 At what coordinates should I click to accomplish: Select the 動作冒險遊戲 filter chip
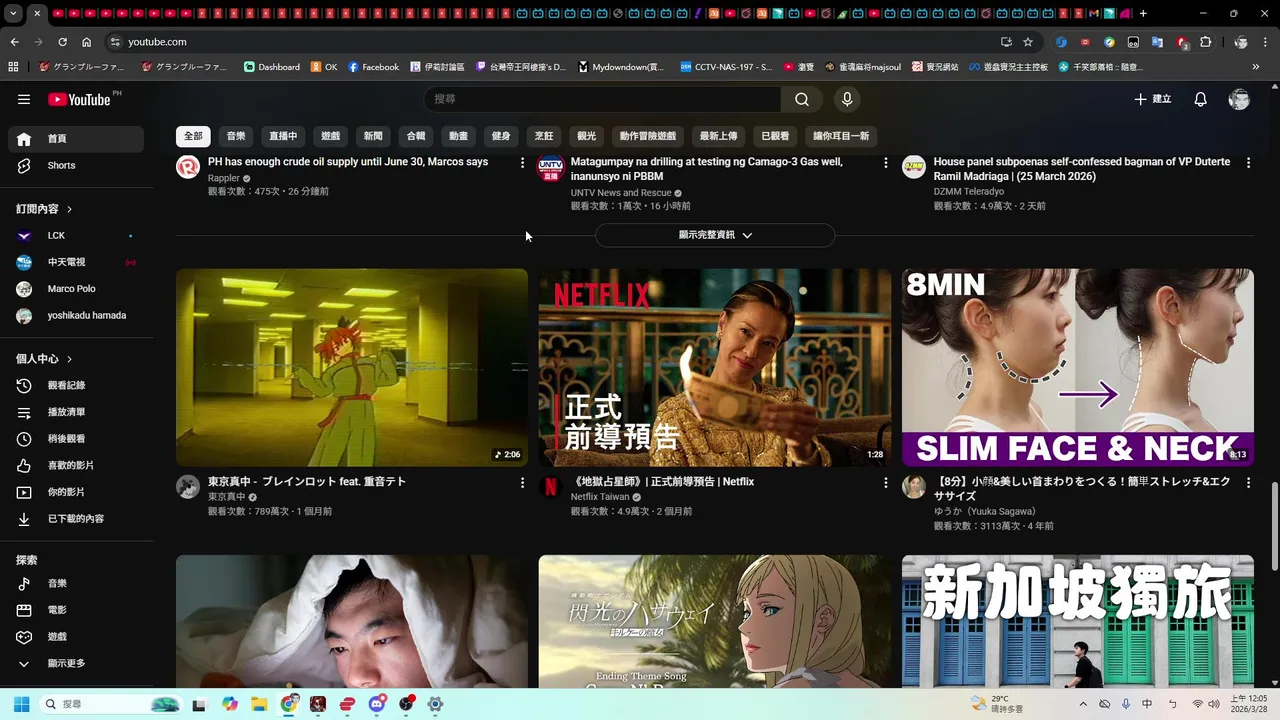(x=647, y=136)
